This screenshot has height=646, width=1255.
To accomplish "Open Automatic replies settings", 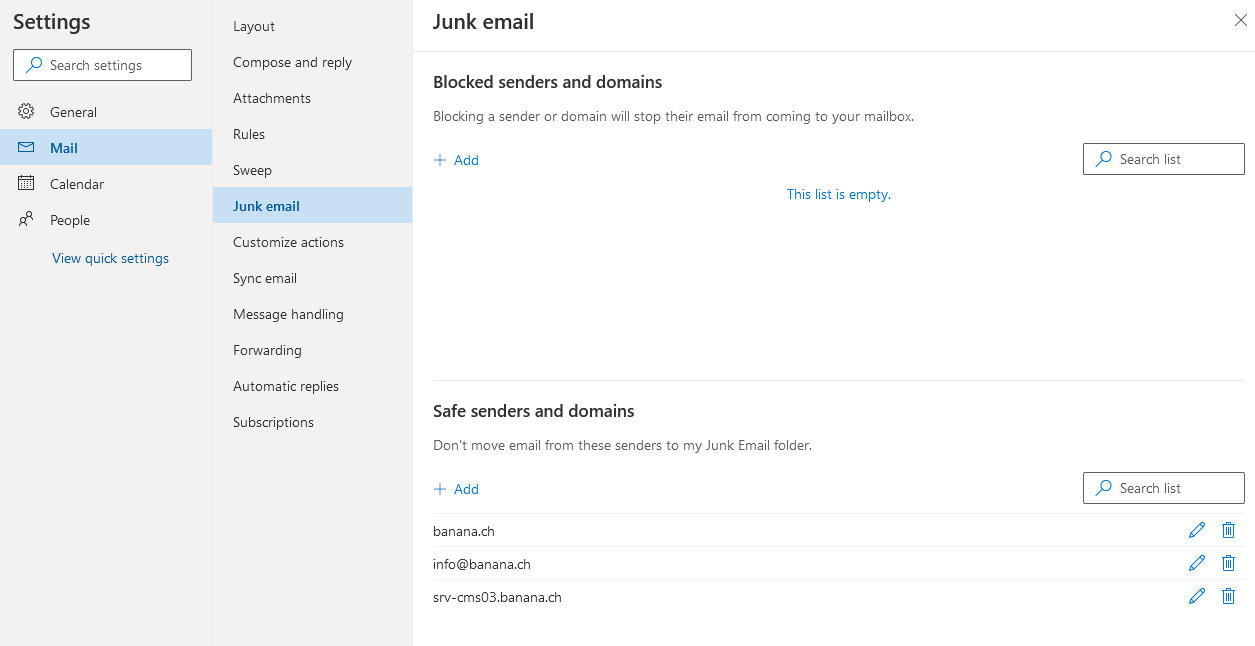I will point(286,386).
